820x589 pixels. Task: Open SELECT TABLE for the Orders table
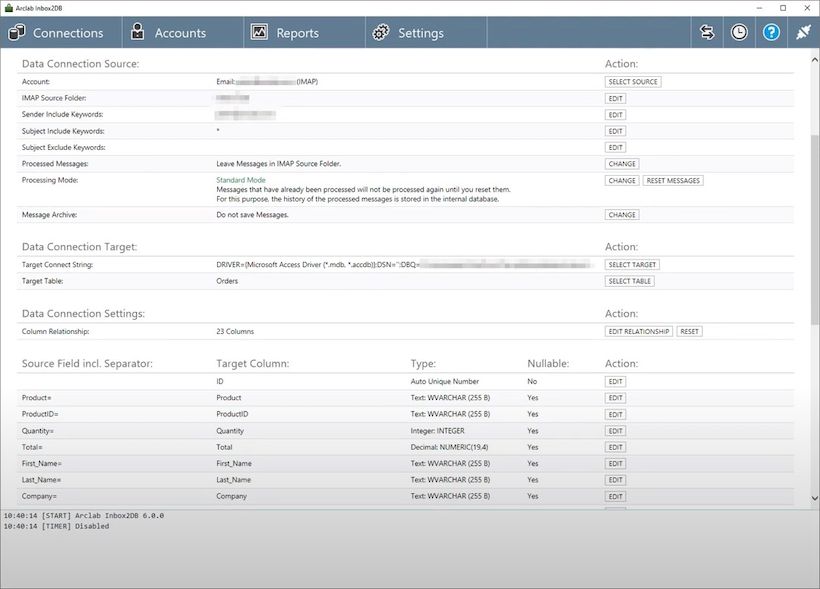pyautogui.click(x=629, y=281)
